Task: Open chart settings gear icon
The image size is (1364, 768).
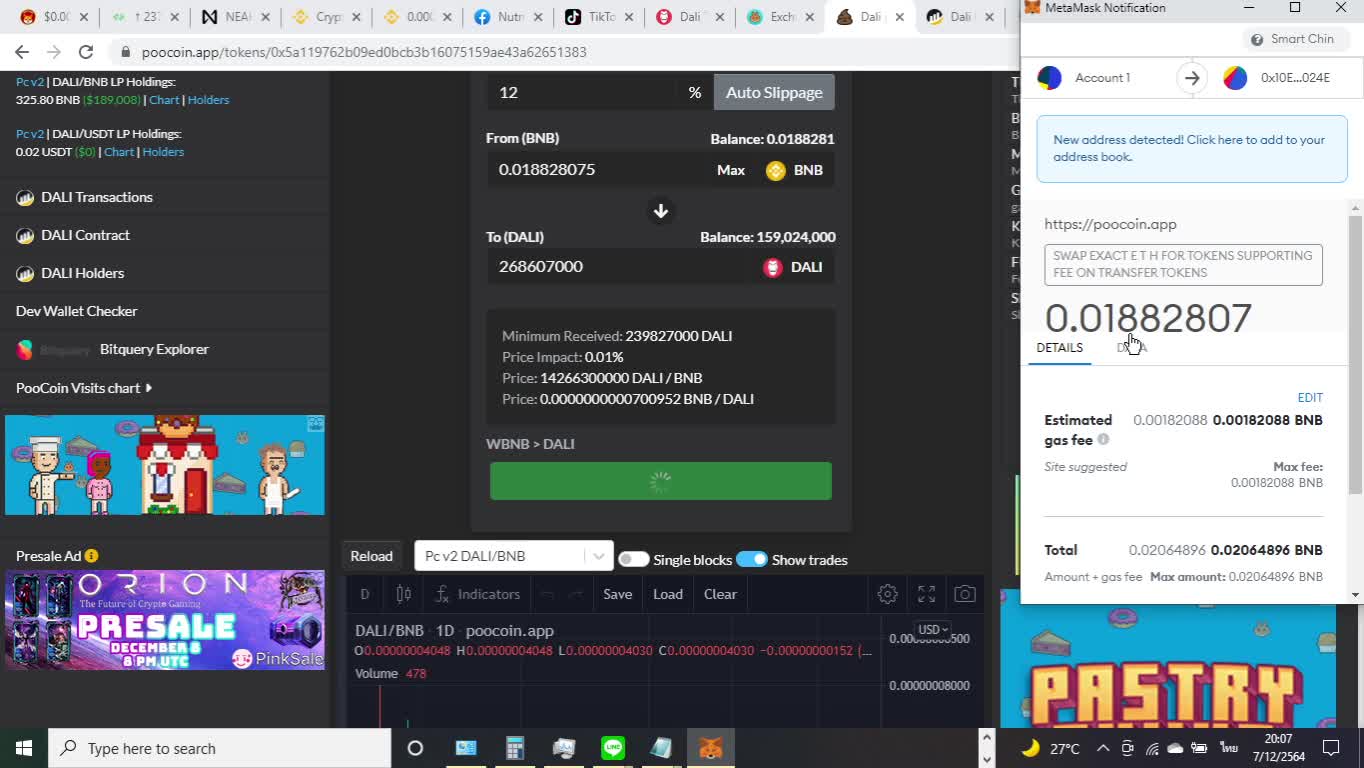Action: pyautogui.click(x=887, y=594)
